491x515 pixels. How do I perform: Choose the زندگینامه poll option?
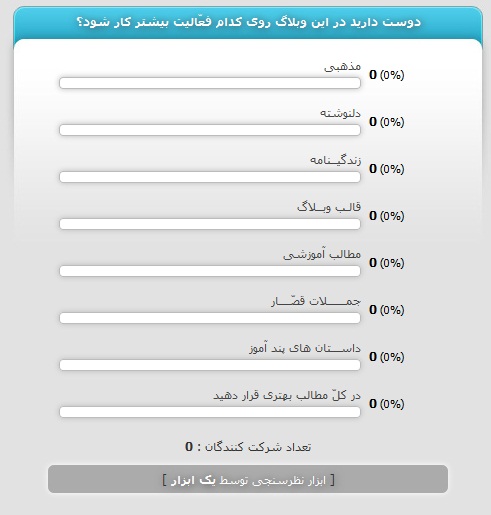click(x=335, y=160)
